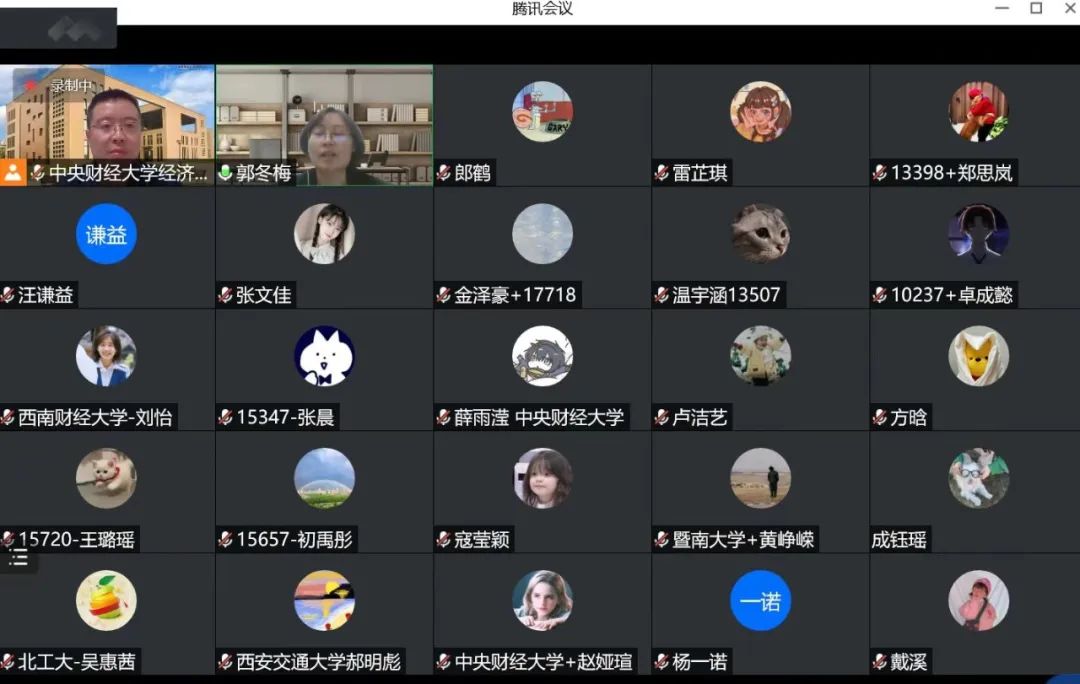
Task: Click the name label 成钰瑶
Action: click(899, 540)
